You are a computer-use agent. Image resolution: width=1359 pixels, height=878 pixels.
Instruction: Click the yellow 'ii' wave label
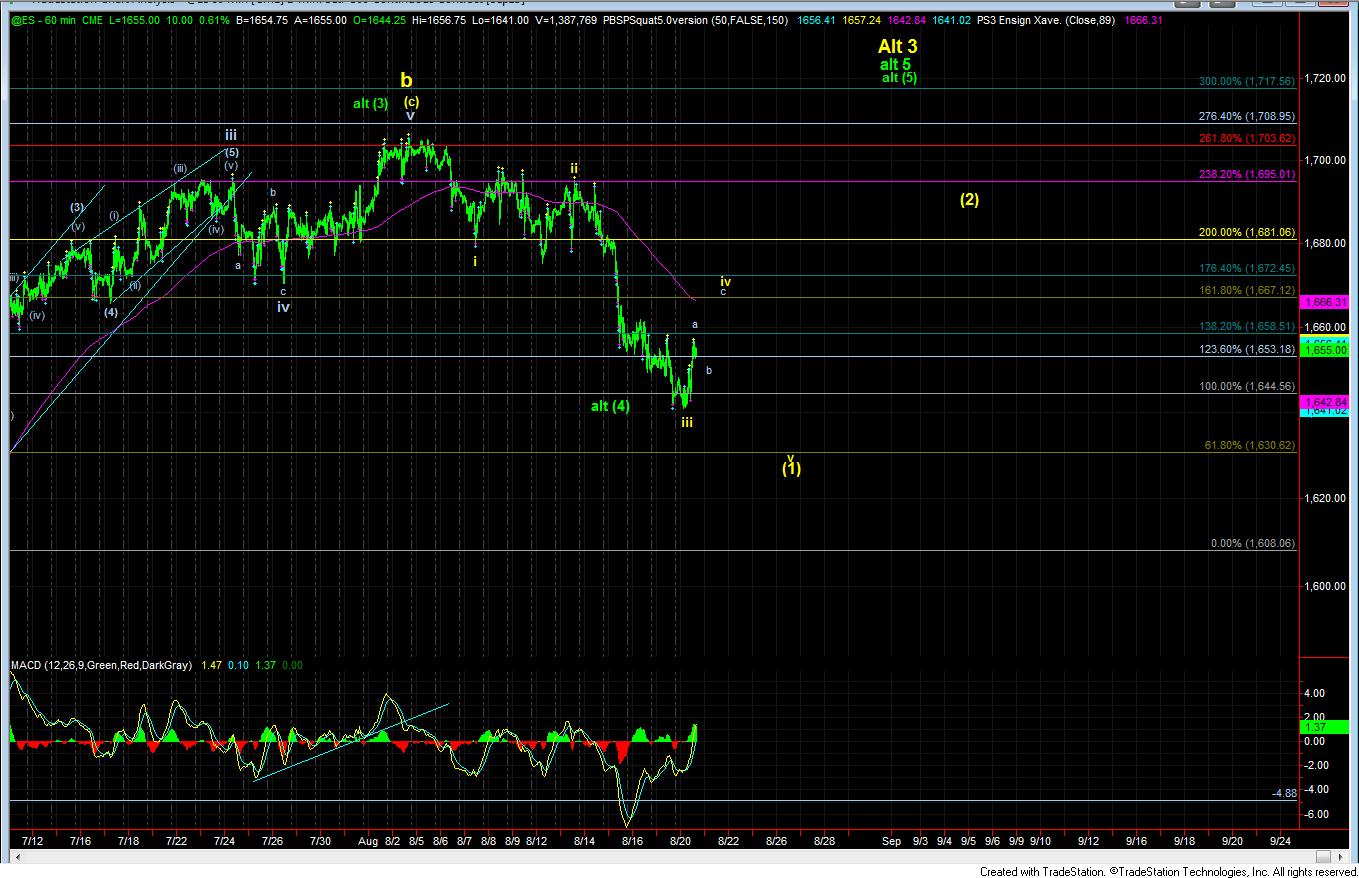tap(575, 169)
